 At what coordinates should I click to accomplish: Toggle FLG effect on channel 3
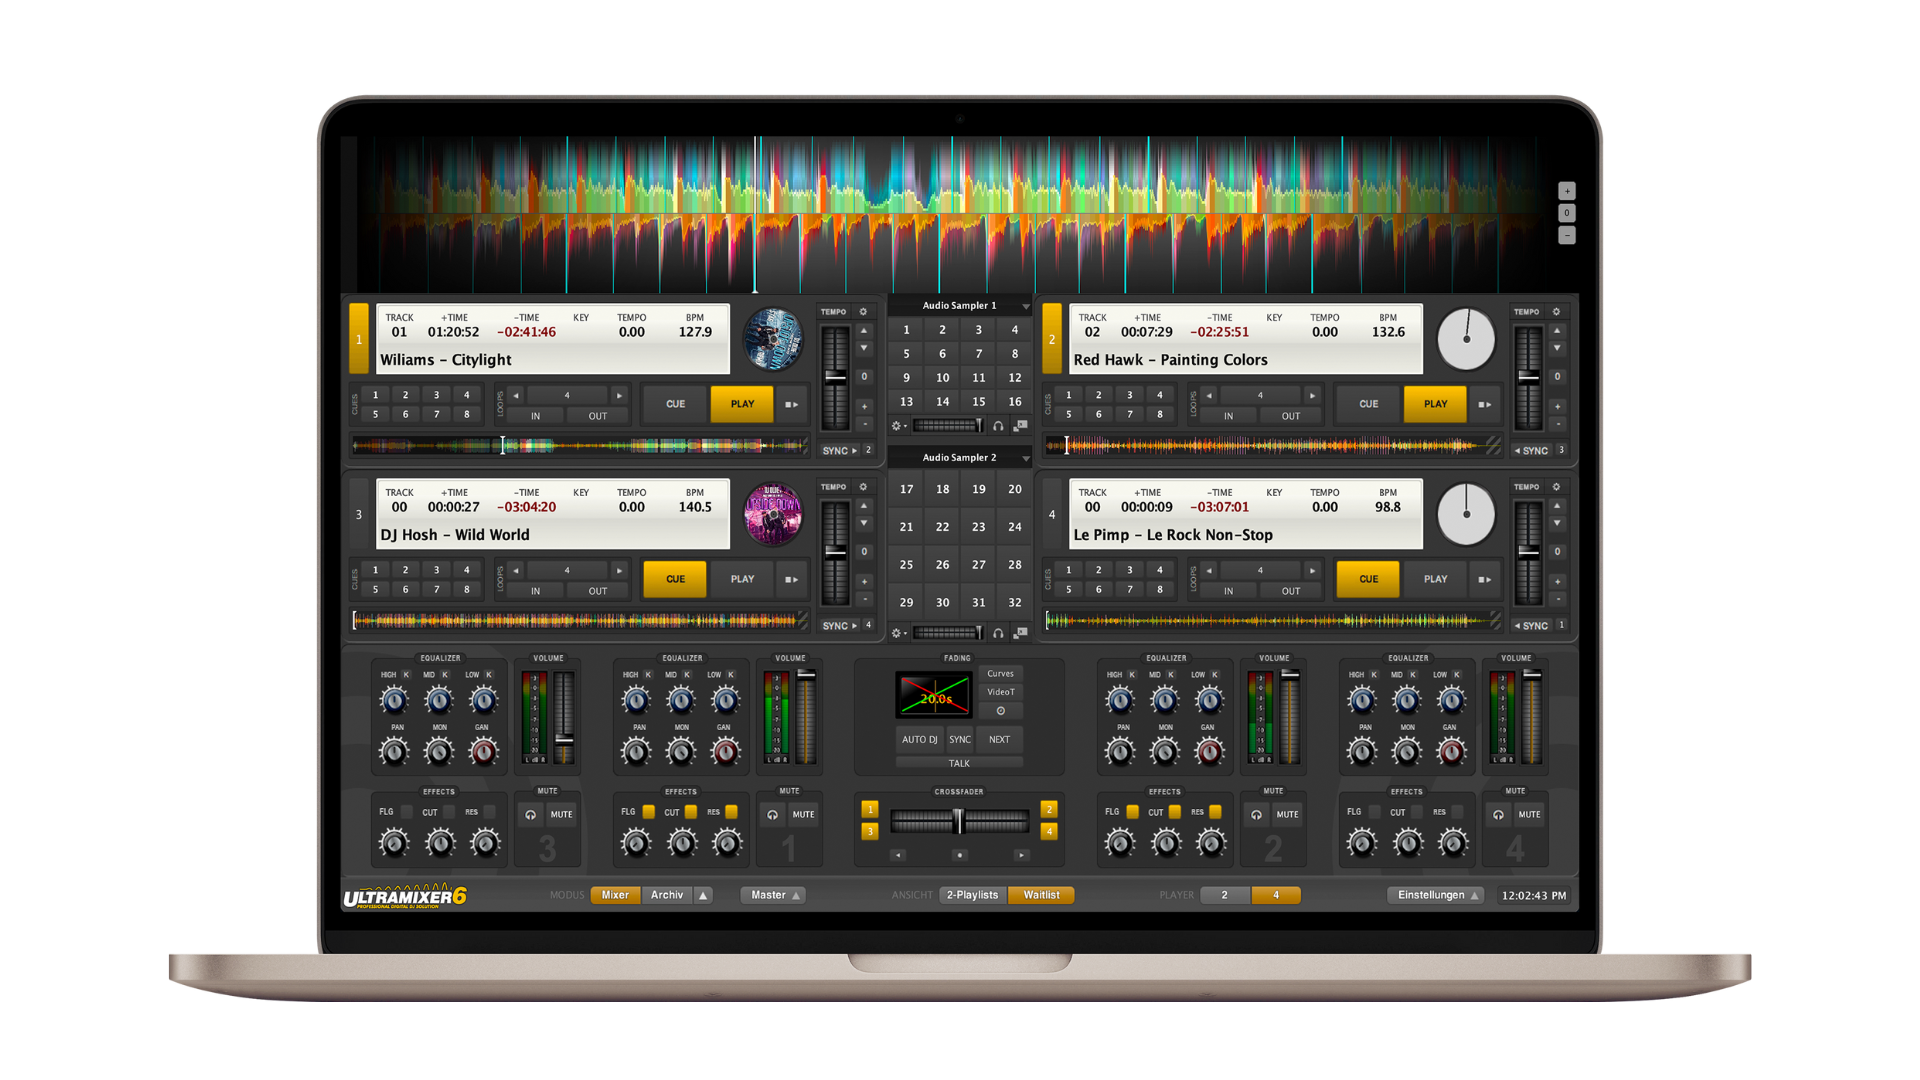[406, 812]
